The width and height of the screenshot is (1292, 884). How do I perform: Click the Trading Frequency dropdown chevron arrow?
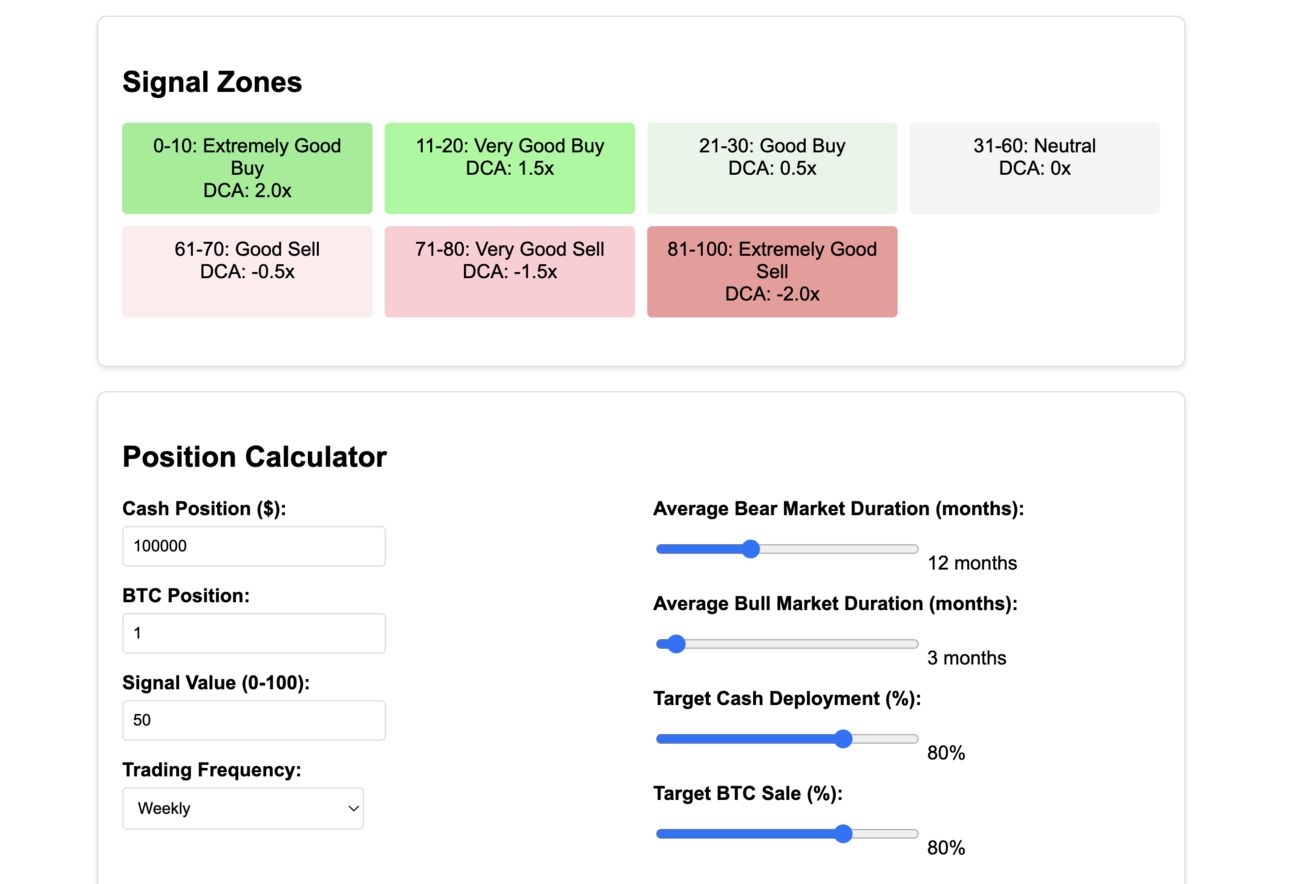point(353,808)
